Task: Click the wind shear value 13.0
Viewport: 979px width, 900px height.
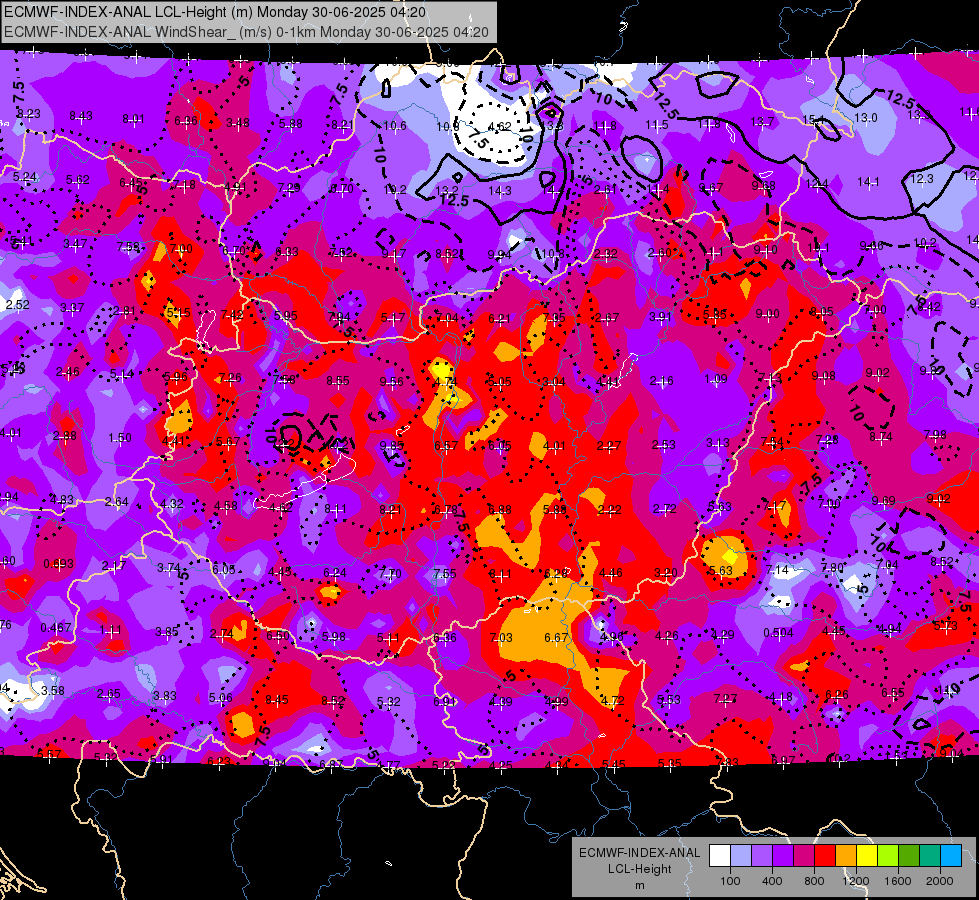Action: pyautogui.click(x=865, y=117)
